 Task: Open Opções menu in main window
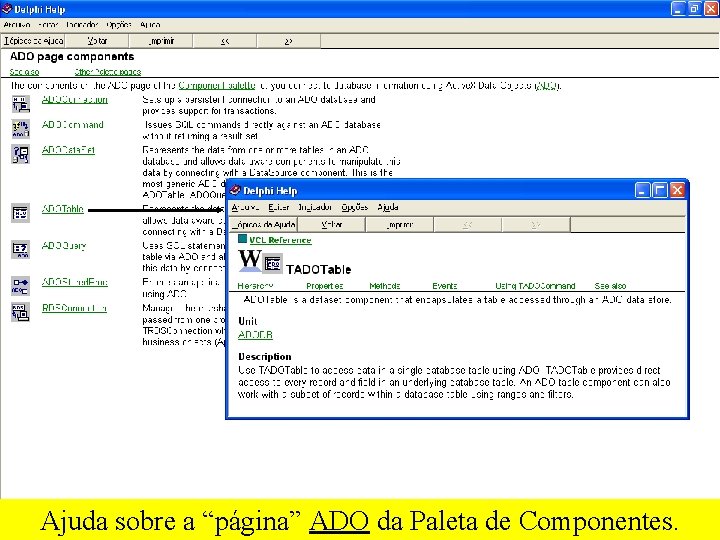point(119,25)
